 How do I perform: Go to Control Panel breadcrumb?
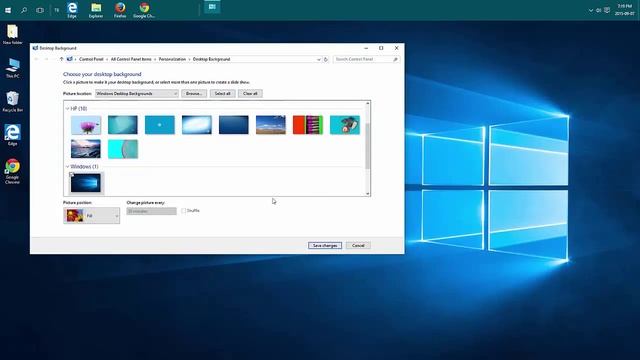[91, 59]
